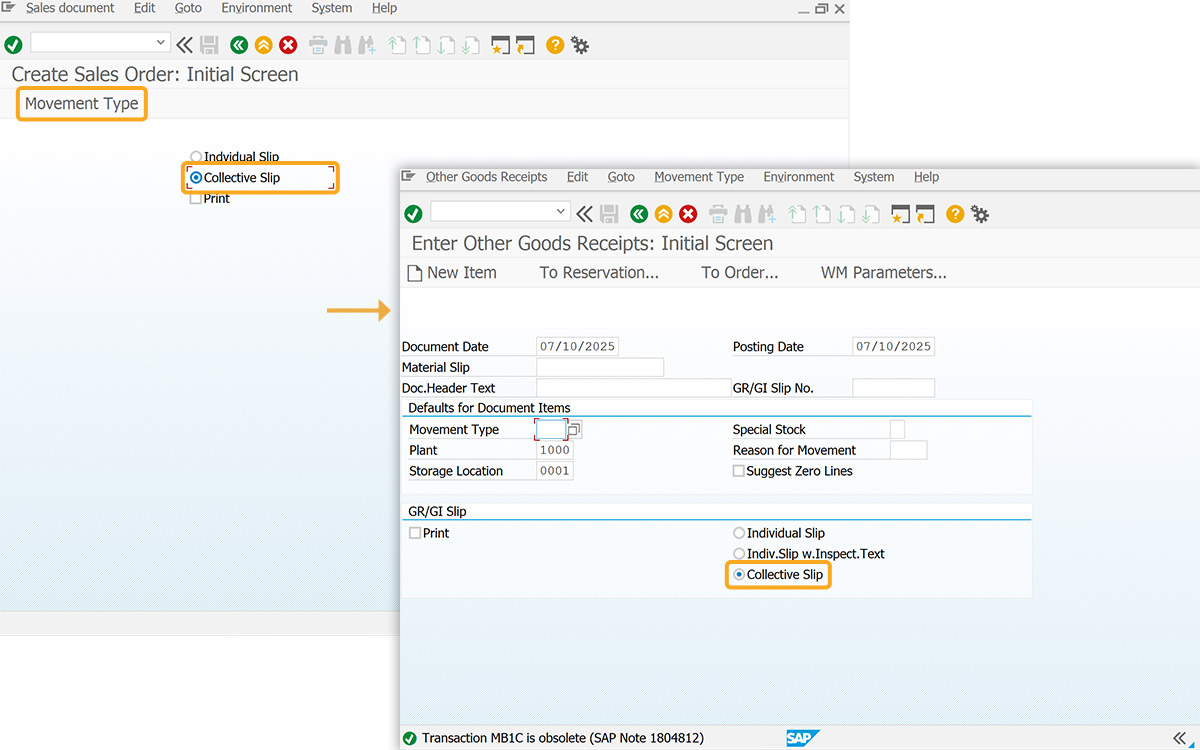The width and height of the screenshot is (1200, 750).
Task: Click green Enter checkmark in Goods Receipts window
Action: (413, 214)
